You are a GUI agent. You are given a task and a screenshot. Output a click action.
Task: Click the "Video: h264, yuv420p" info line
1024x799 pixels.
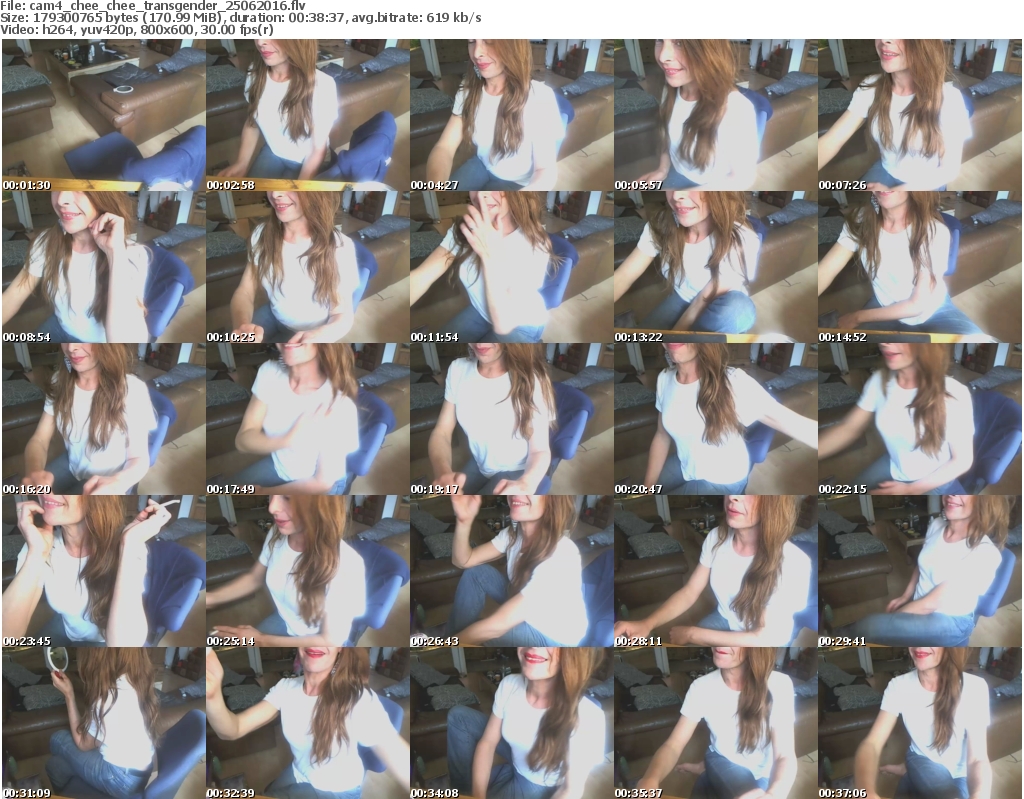137,29
